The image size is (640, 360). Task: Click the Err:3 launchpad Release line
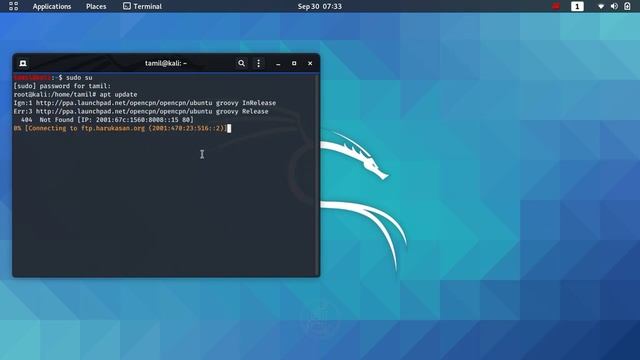point(141,111)
